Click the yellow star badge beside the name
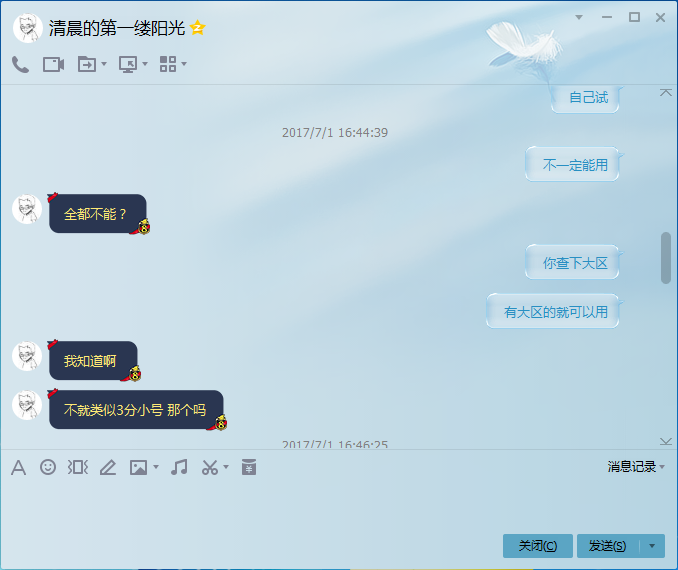Image resolution: width=678 pixels, height=570 pixels. point(198,28)
